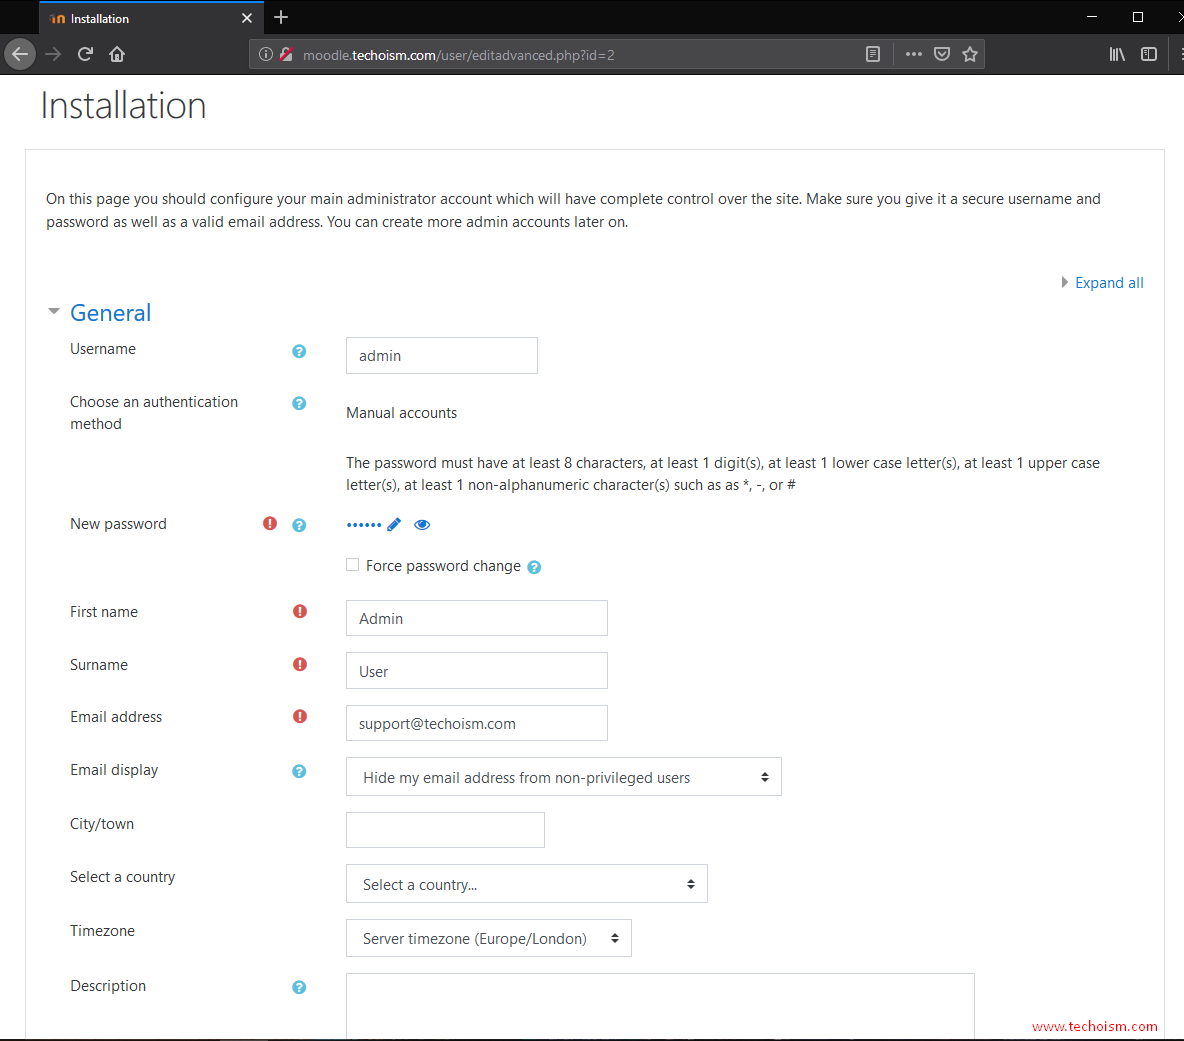The height and width of the screenshot is (1041, 1184).
Task: Enable Force password change checkbox
Action: (x=353, y=565)
